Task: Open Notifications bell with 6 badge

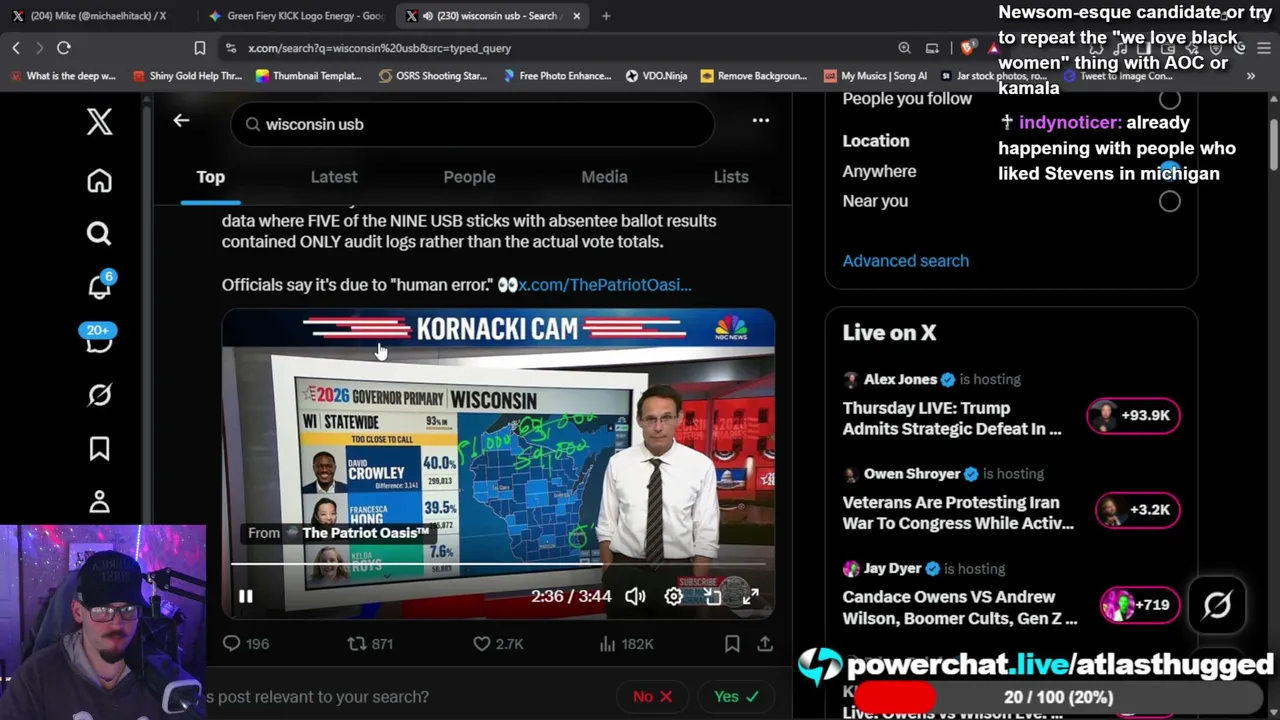Action: [x=99, y=286]
